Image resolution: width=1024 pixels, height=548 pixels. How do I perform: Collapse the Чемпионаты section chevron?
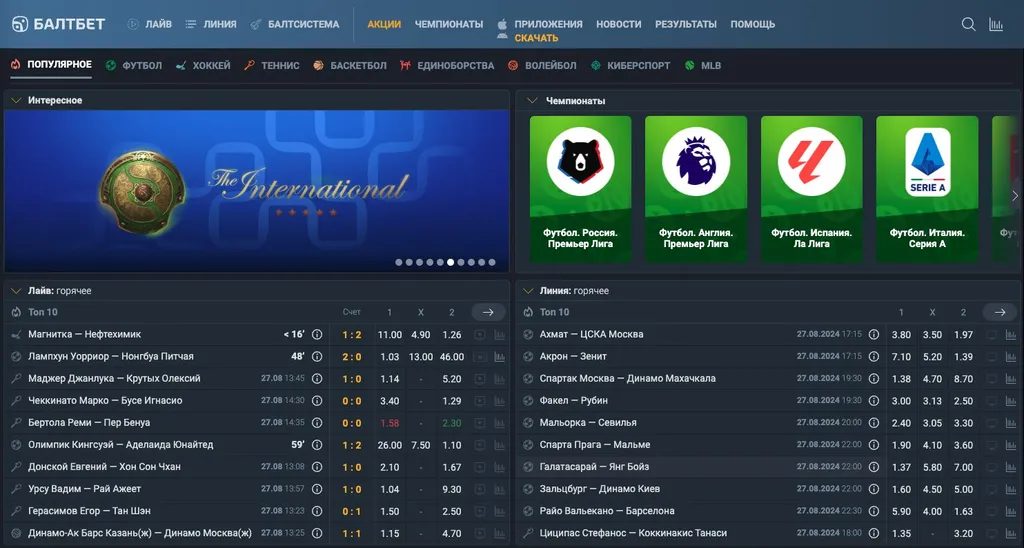(x=527, y=100)
